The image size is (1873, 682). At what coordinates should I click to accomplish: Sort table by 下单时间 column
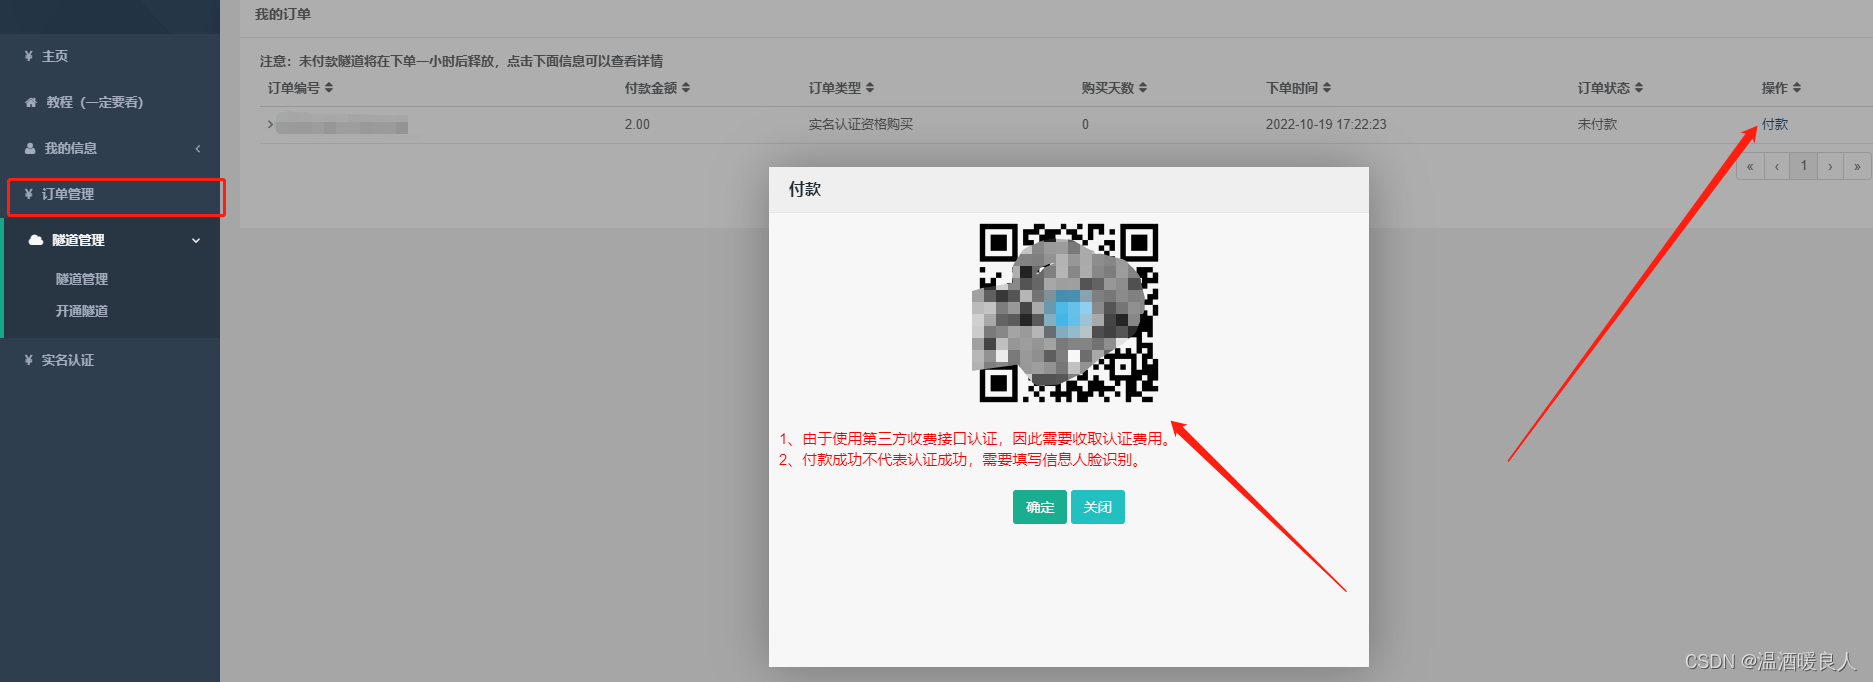[x=1298, y=88]
